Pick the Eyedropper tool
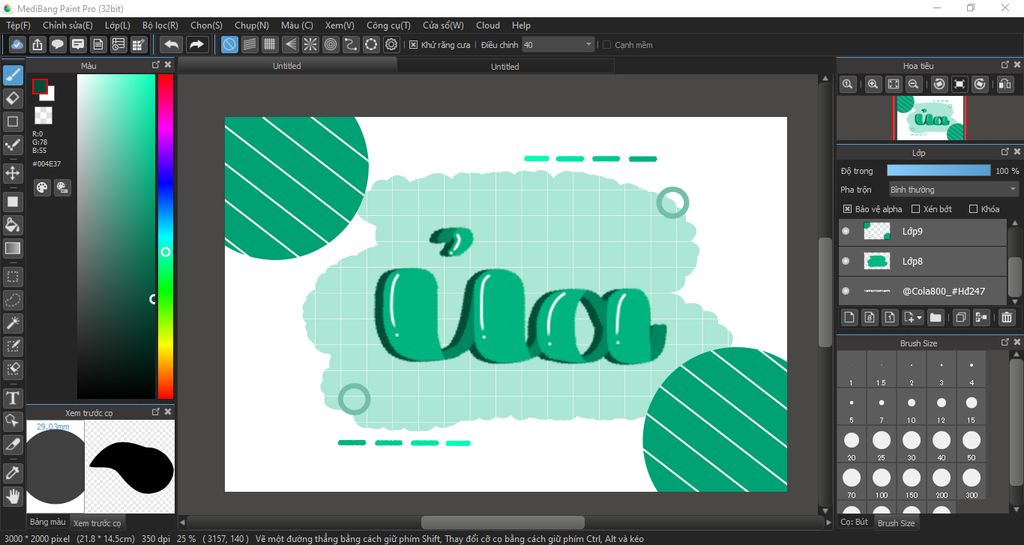This screenshot has height=545, width=1024. point(13,471)
